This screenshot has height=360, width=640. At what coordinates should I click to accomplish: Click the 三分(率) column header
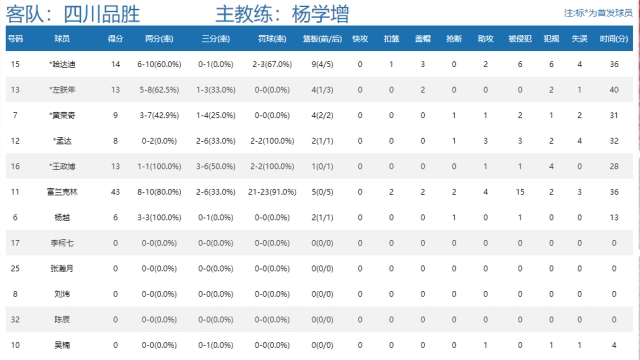tap(216, 39)
